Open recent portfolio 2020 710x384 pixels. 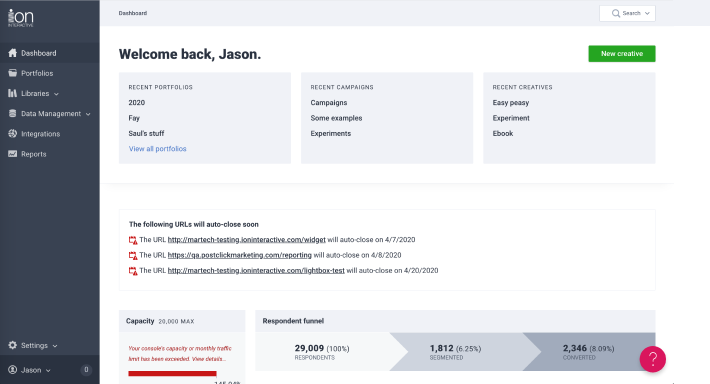pos(136,102)
